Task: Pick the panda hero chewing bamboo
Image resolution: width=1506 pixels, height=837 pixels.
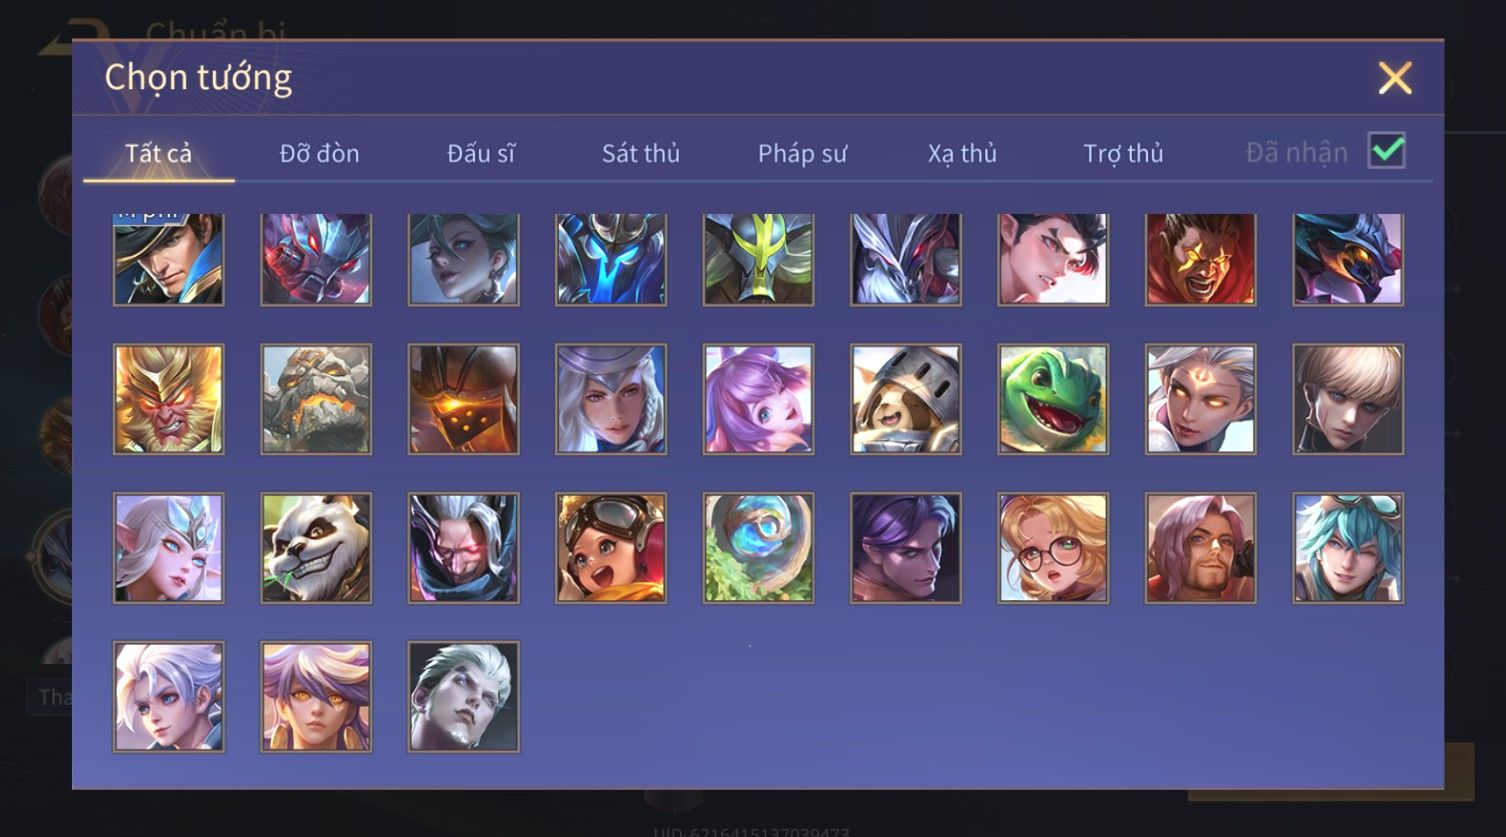Action: tap(316, 548)
